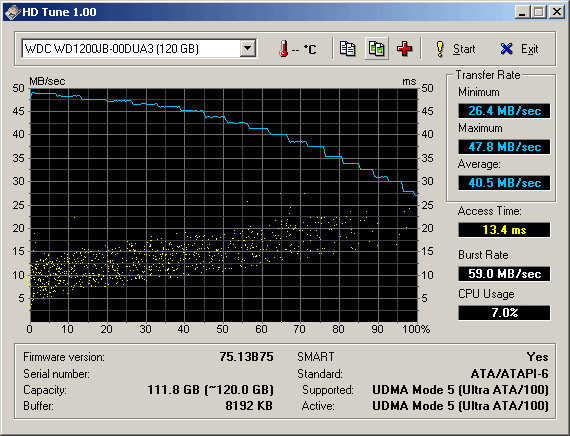Image resolution: width=570 pixels, height=436 pixels.
Task: Click the copy results to clipboard icon
Action: [348, 48]
